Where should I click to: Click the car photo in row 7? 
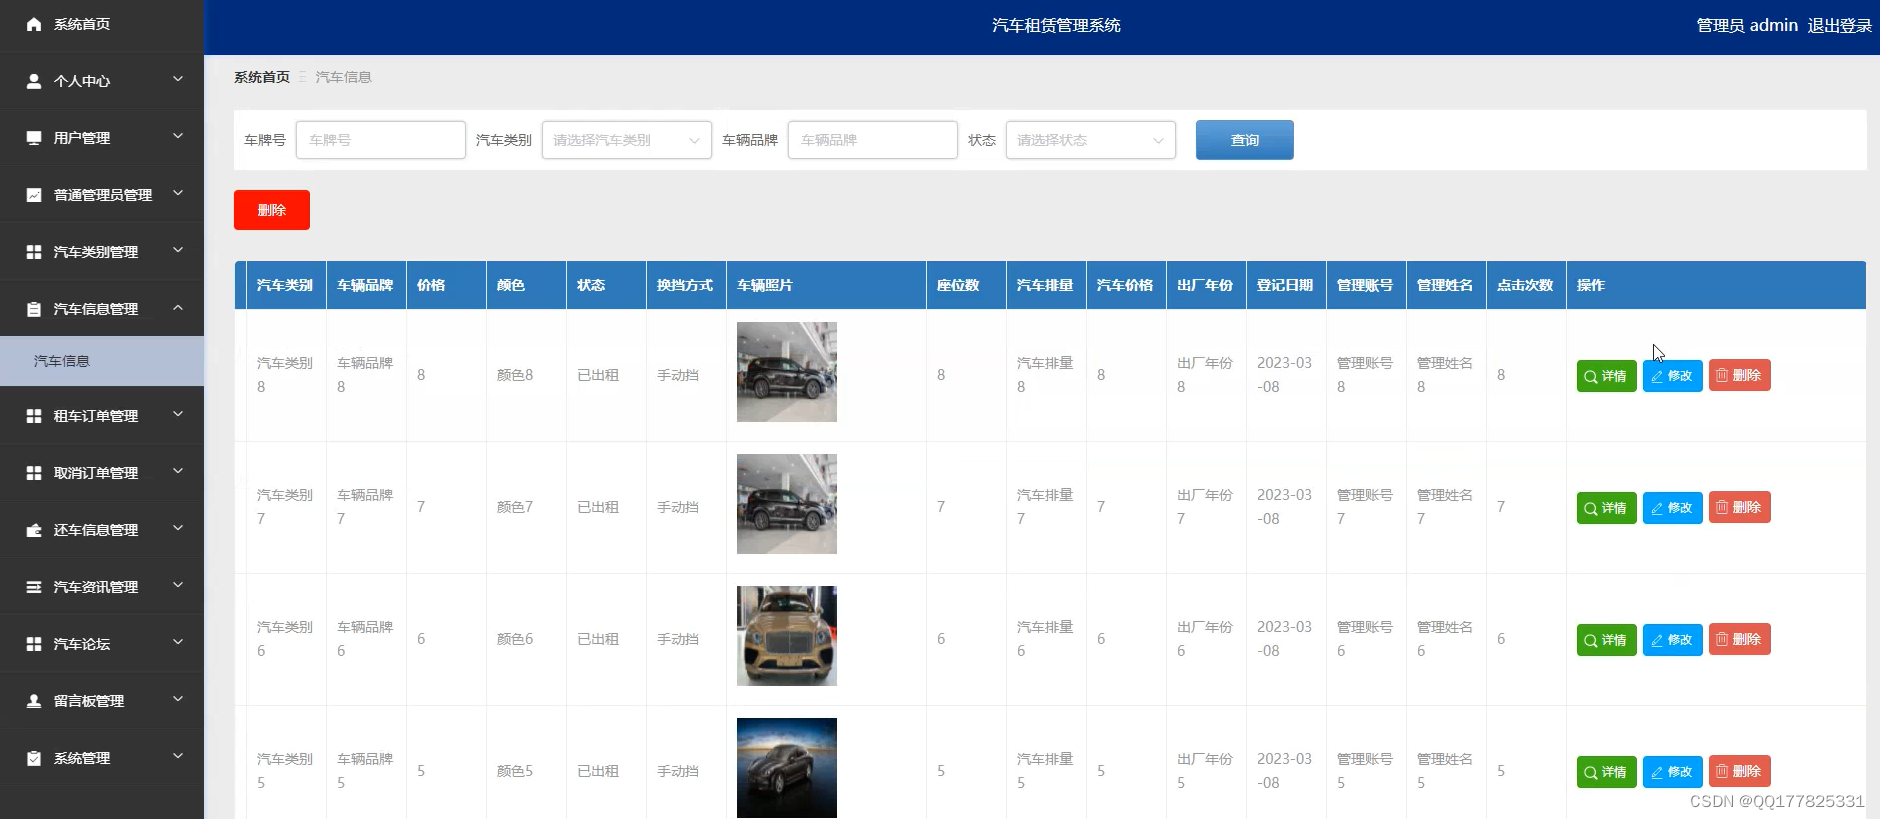[787, 504]
